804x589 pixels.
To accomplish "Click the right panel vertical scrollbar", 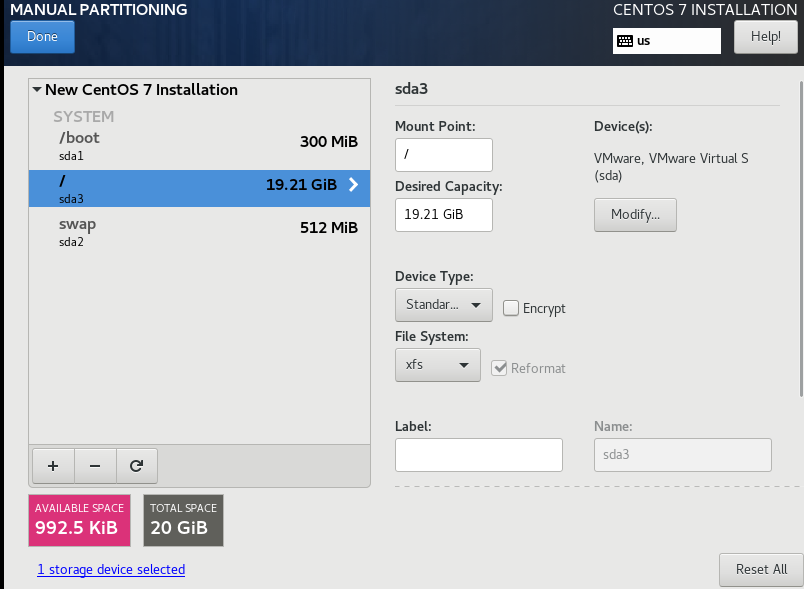I will click(801, 238).
